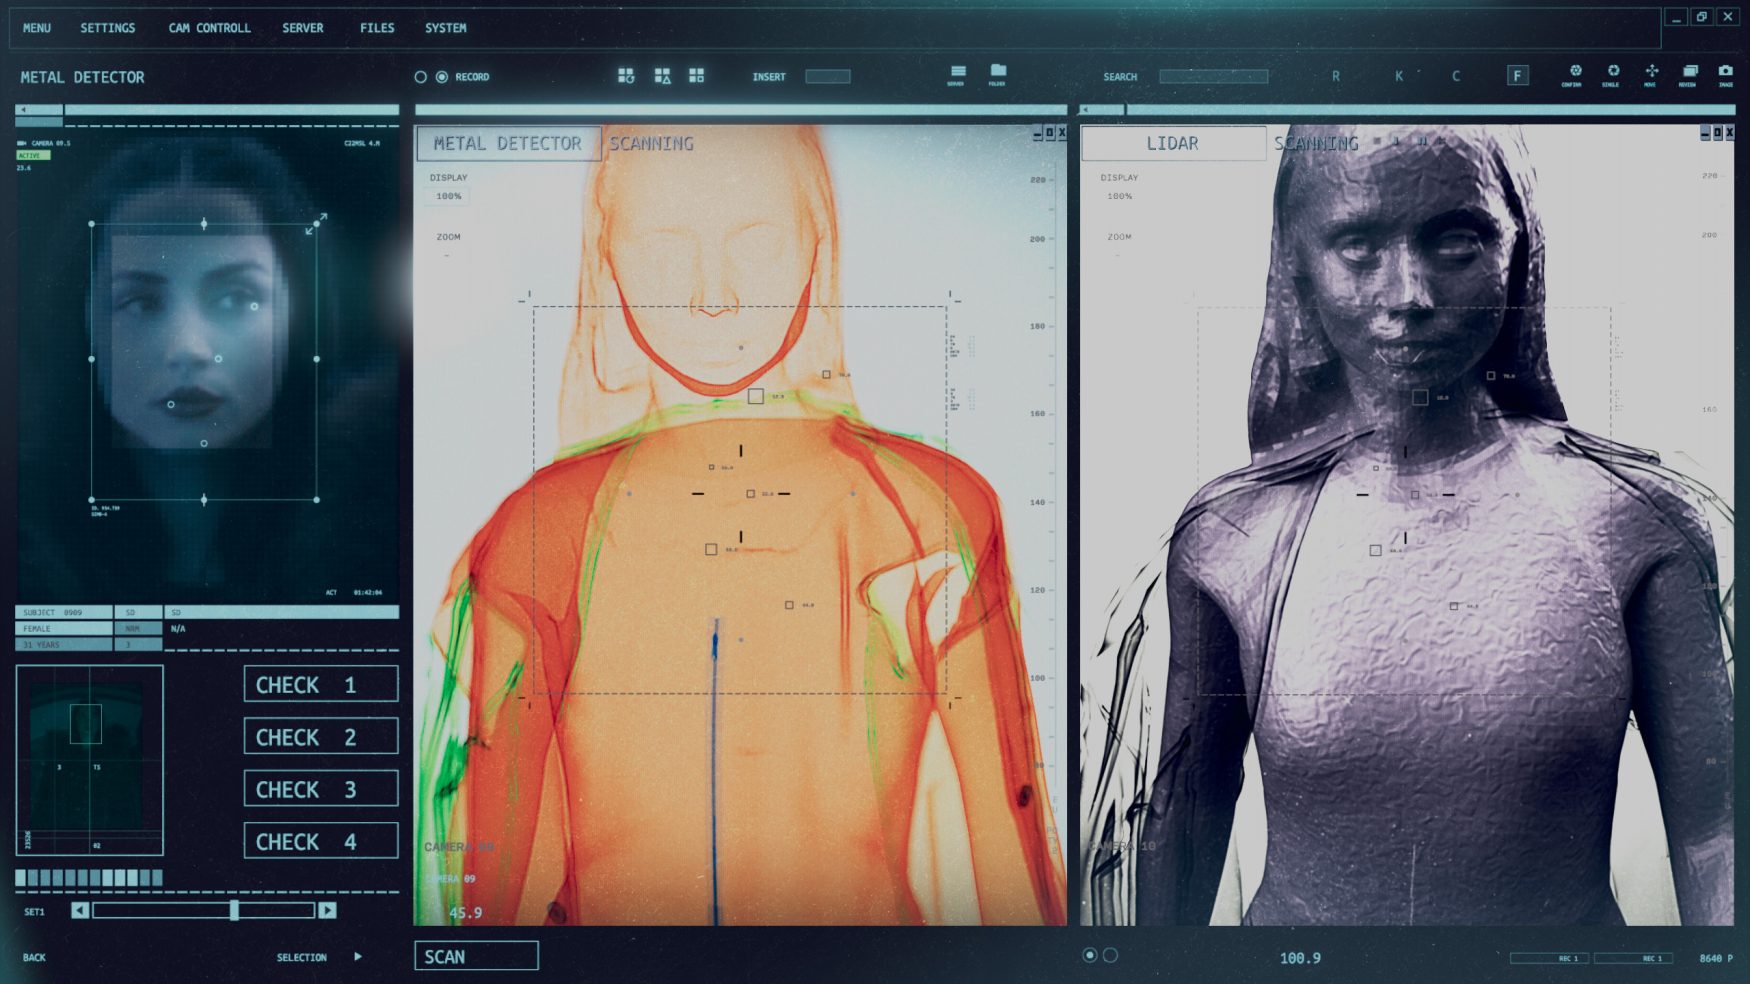Toggle the boxed F filter button
Screen dimensions: 1750x984
(1517, 76)
